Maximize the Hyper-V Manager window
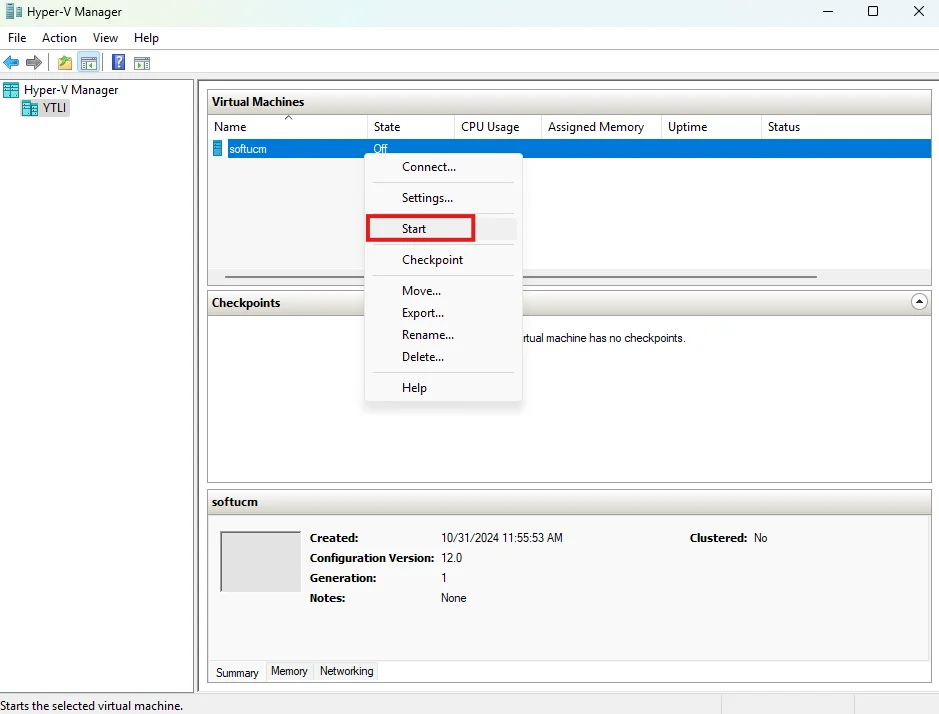The width and height of the screenshot is (939, 714). coord(873,11)
